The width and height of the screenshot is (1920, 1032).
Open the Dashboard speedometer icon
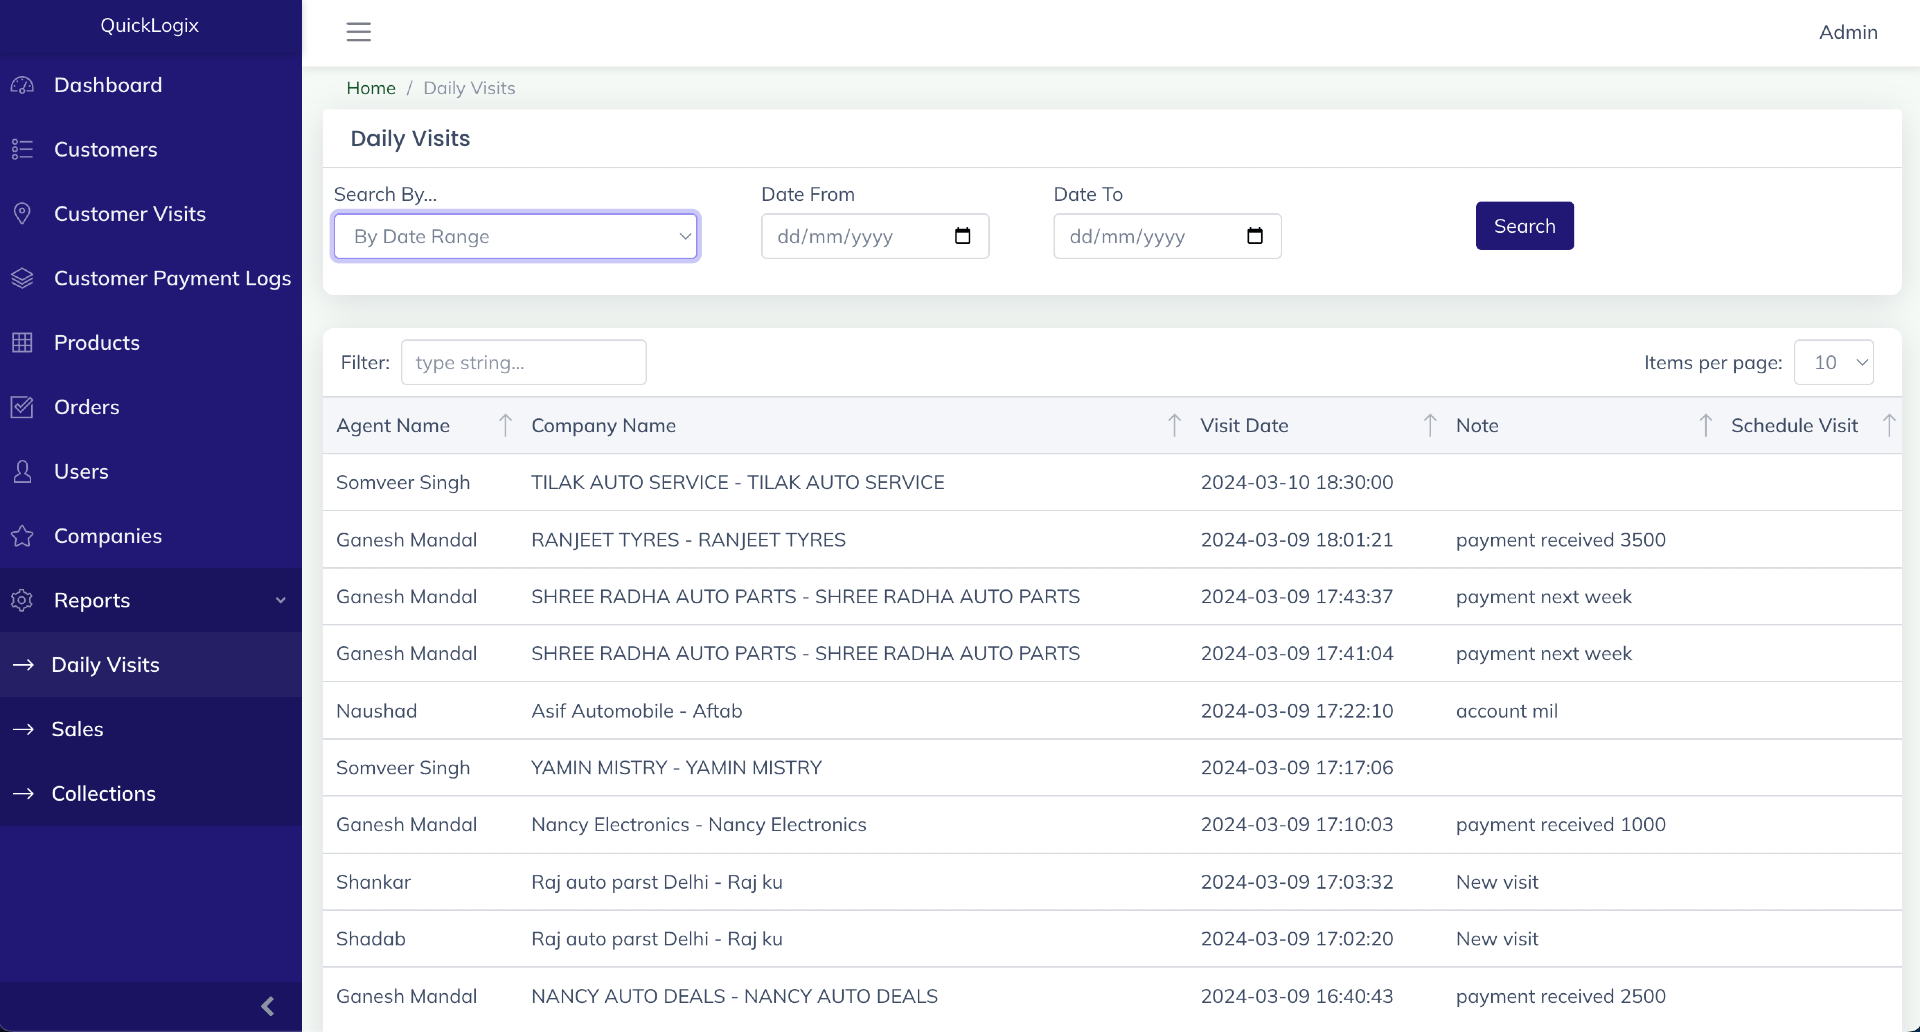click(22, 86)
